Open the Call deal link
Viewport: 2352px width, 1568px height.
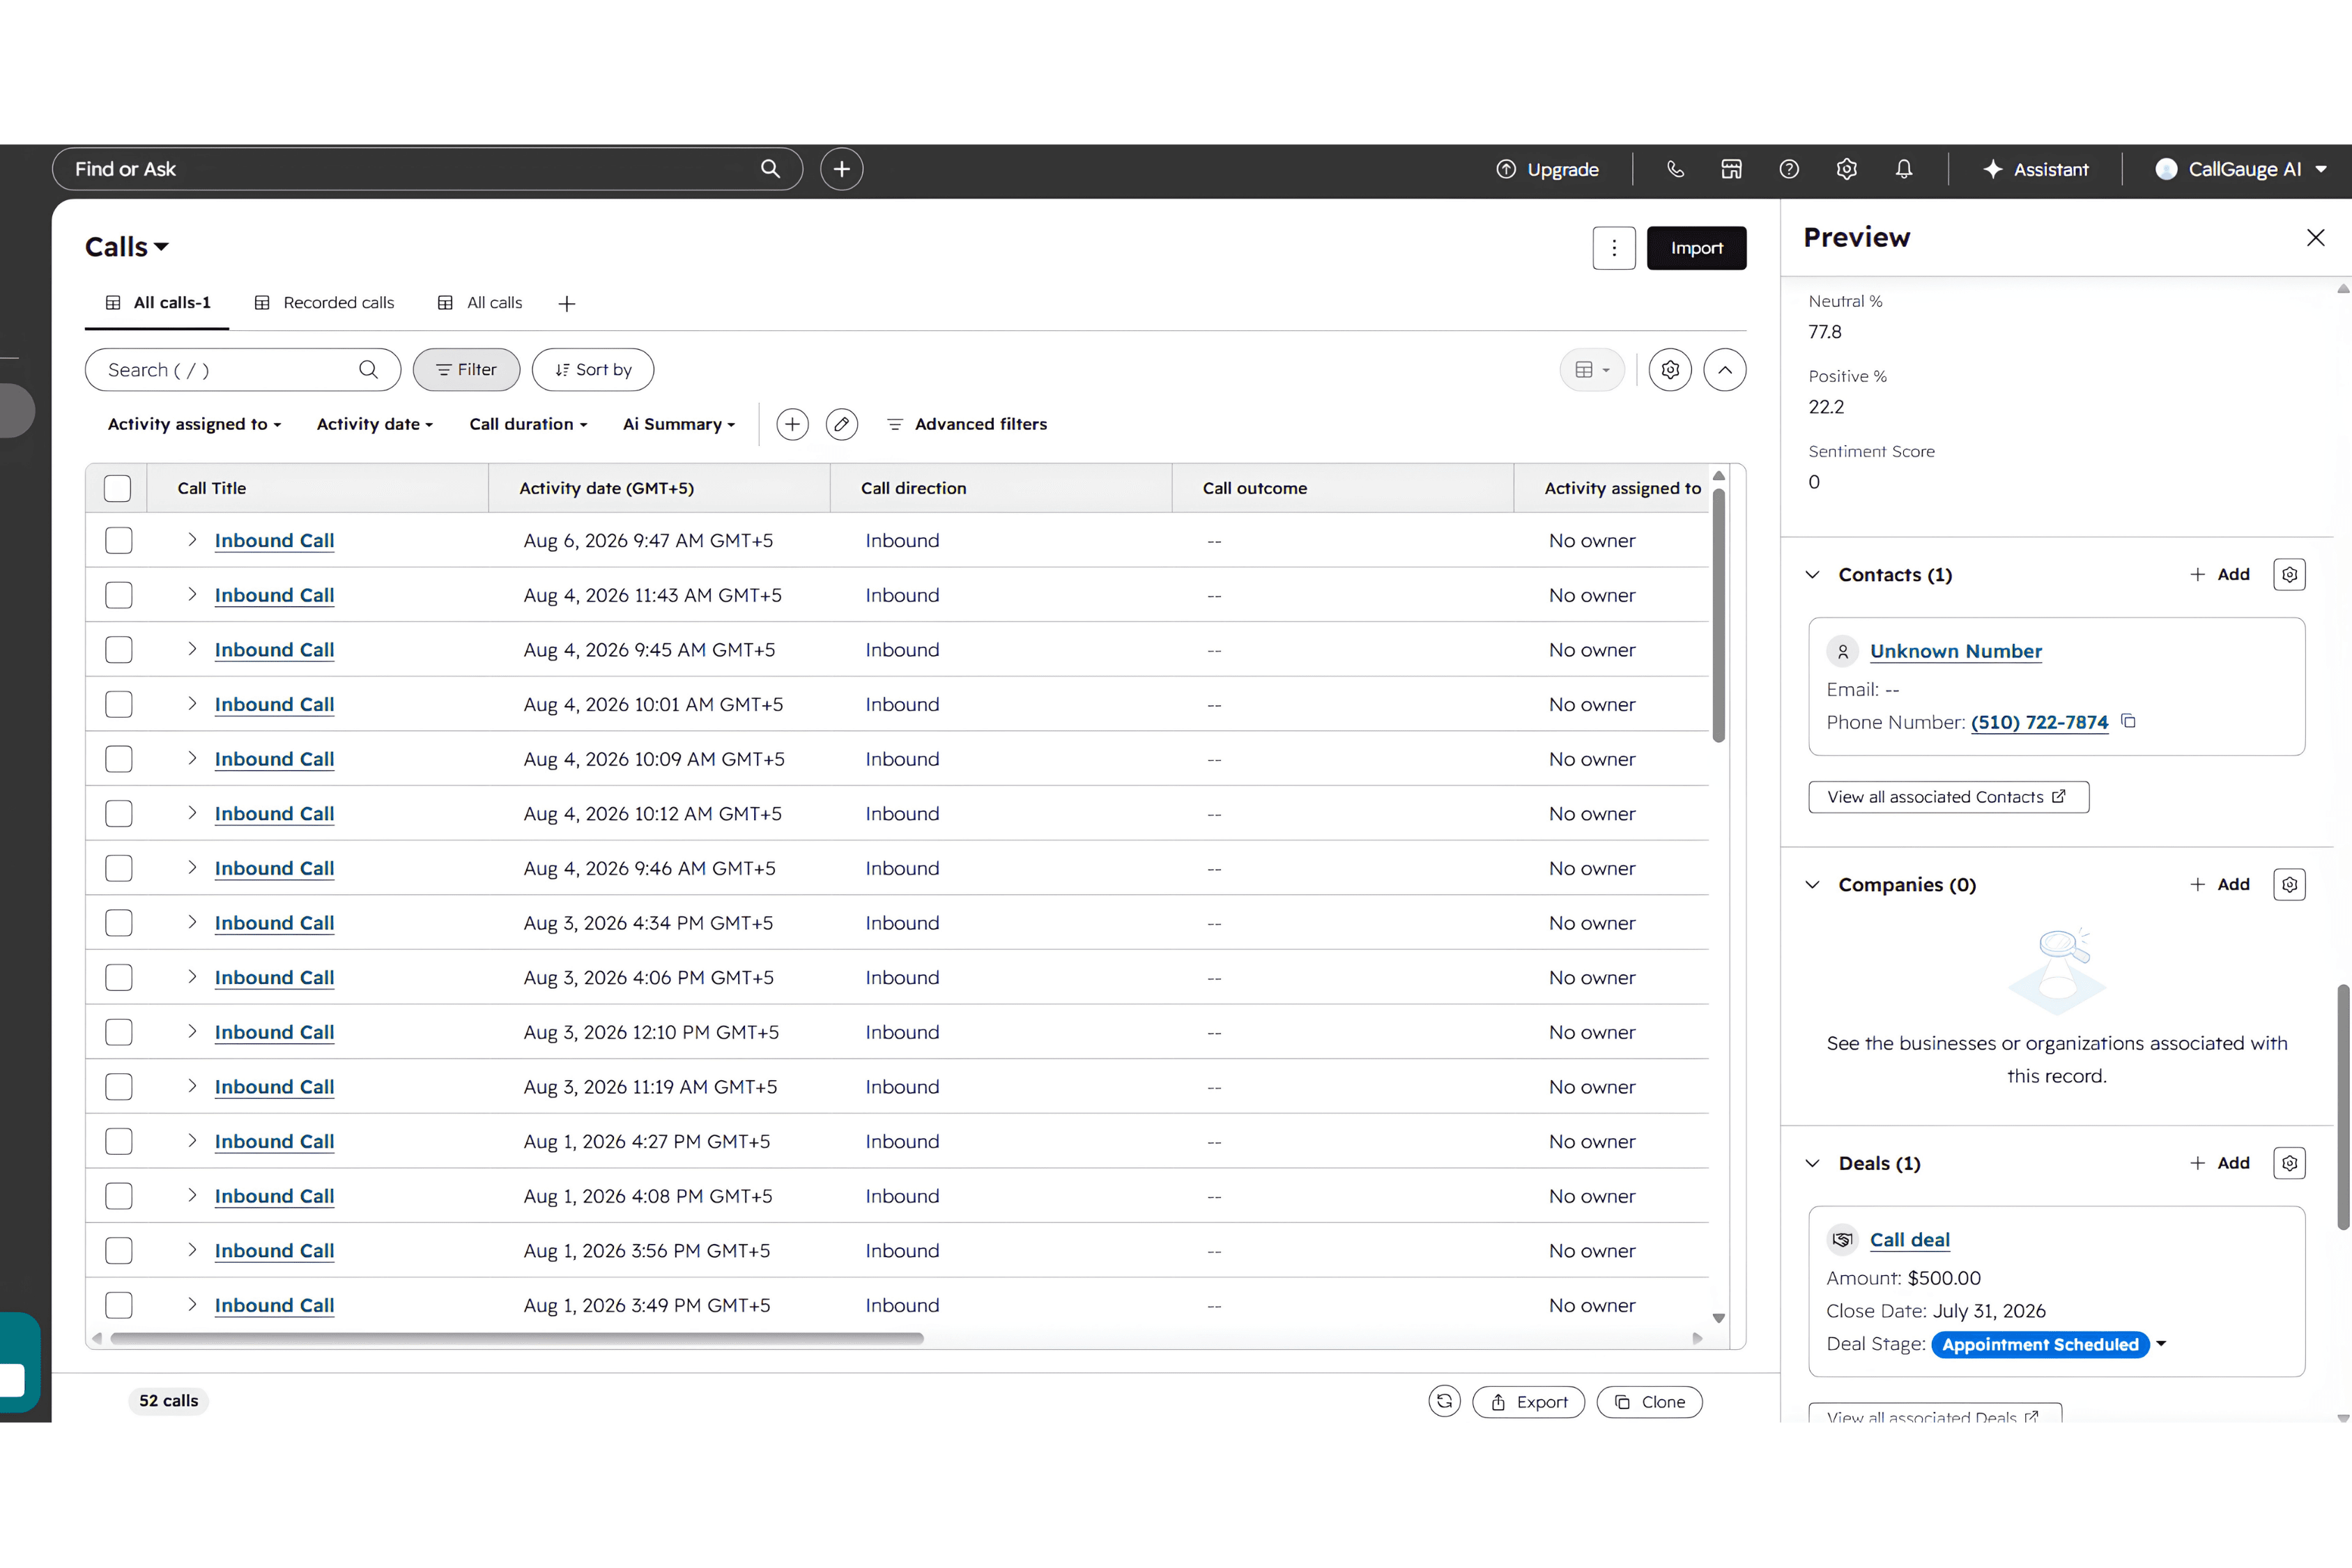click(1910, 1240)
